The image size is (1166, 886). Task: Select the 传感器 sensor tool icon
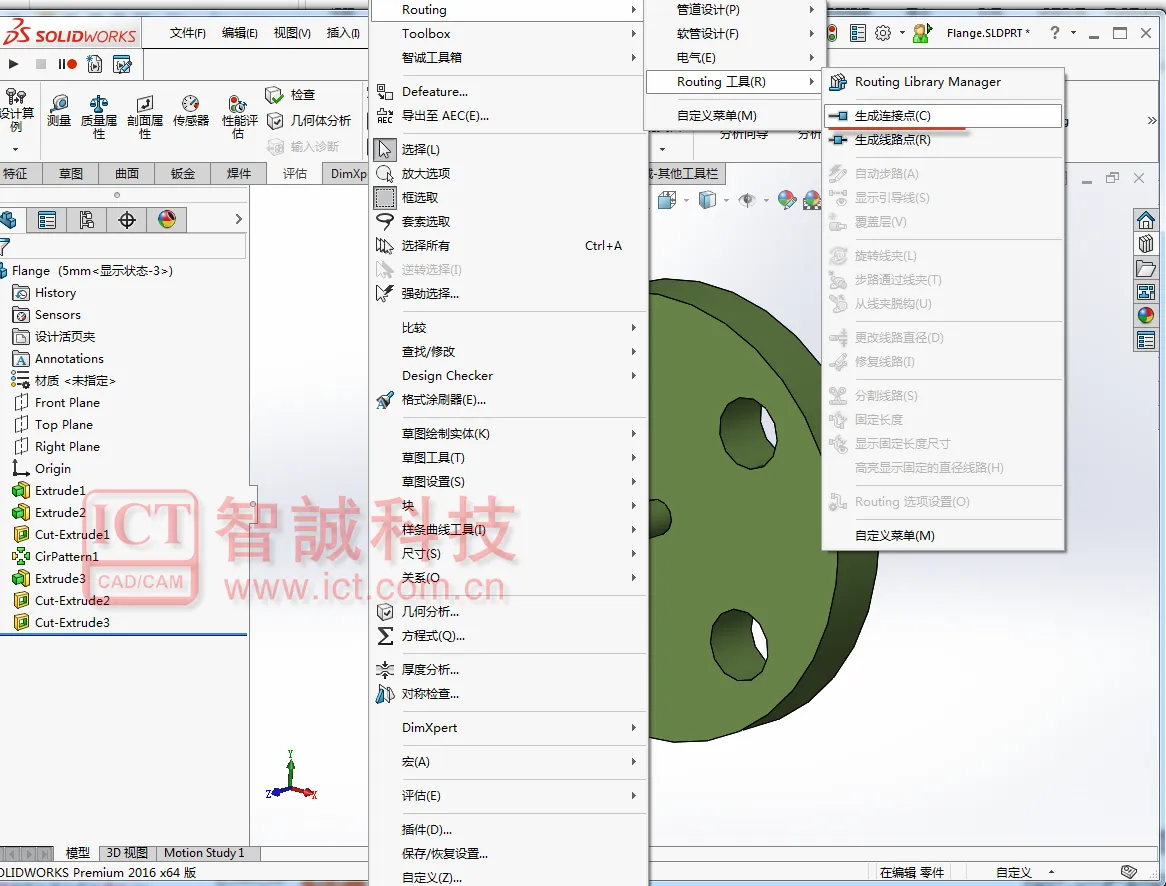[x=190, y=111]
